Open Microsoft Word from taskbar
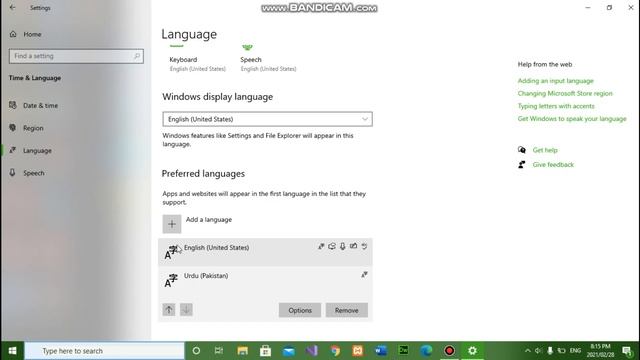This screenshot has height=360, width=640. point(381,351)
